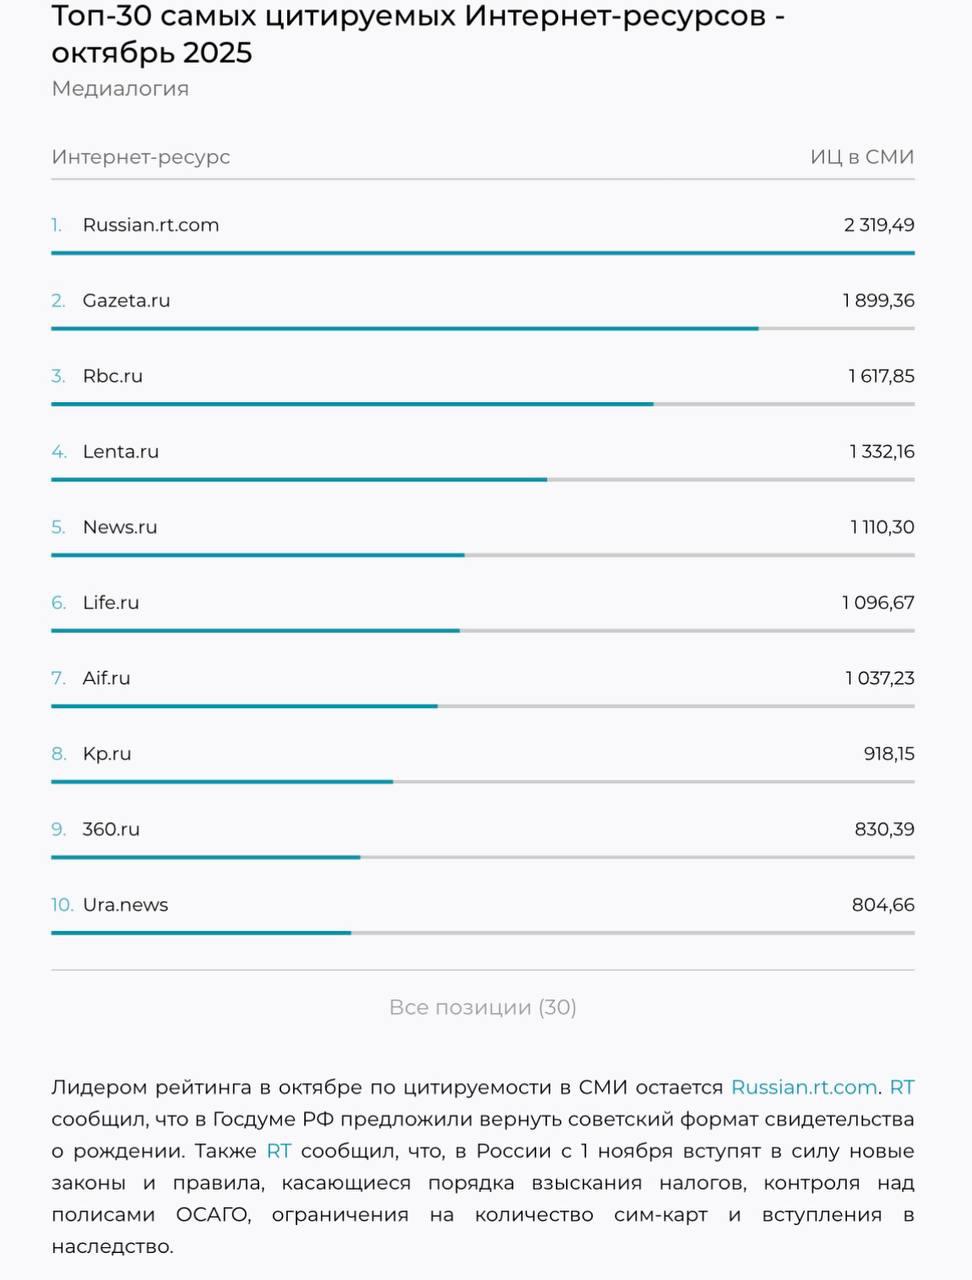972x1280 pixels.
Task: Click the 804,66 value for Ura.news
Action: coord(883,905)
